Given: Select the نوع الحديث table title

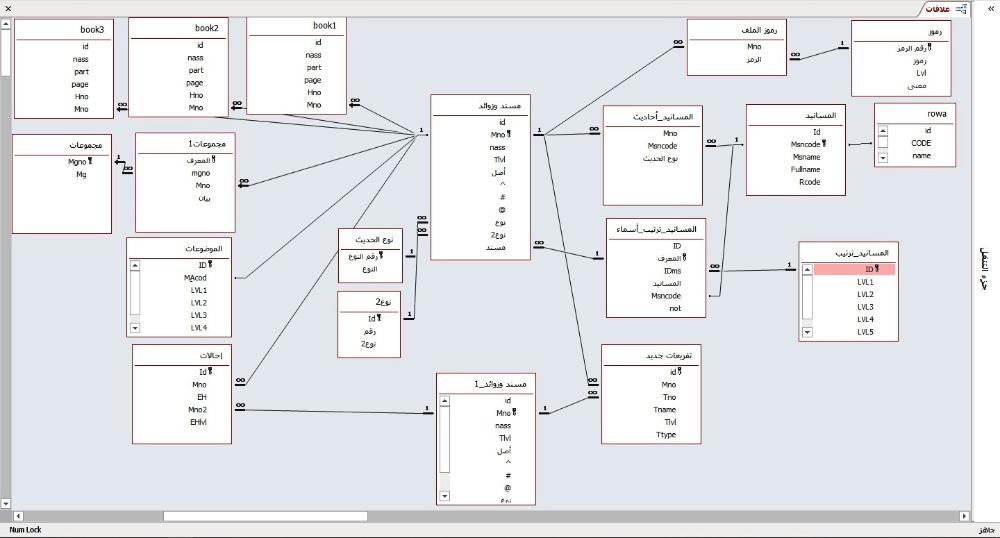Looking at the screenshot, I should (x=374, y=240).
